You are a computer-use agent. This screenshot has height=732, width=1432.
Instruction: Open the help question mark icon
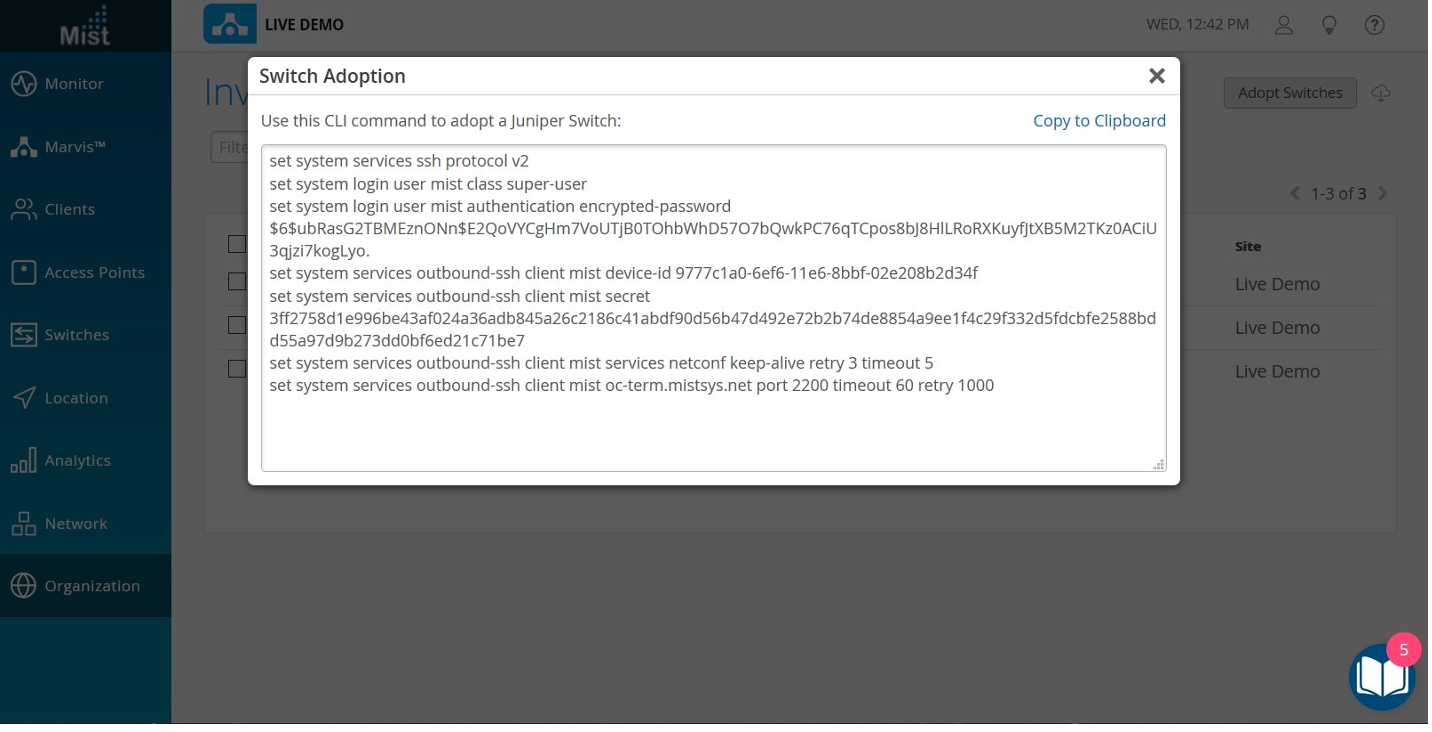coord(1375,25)
